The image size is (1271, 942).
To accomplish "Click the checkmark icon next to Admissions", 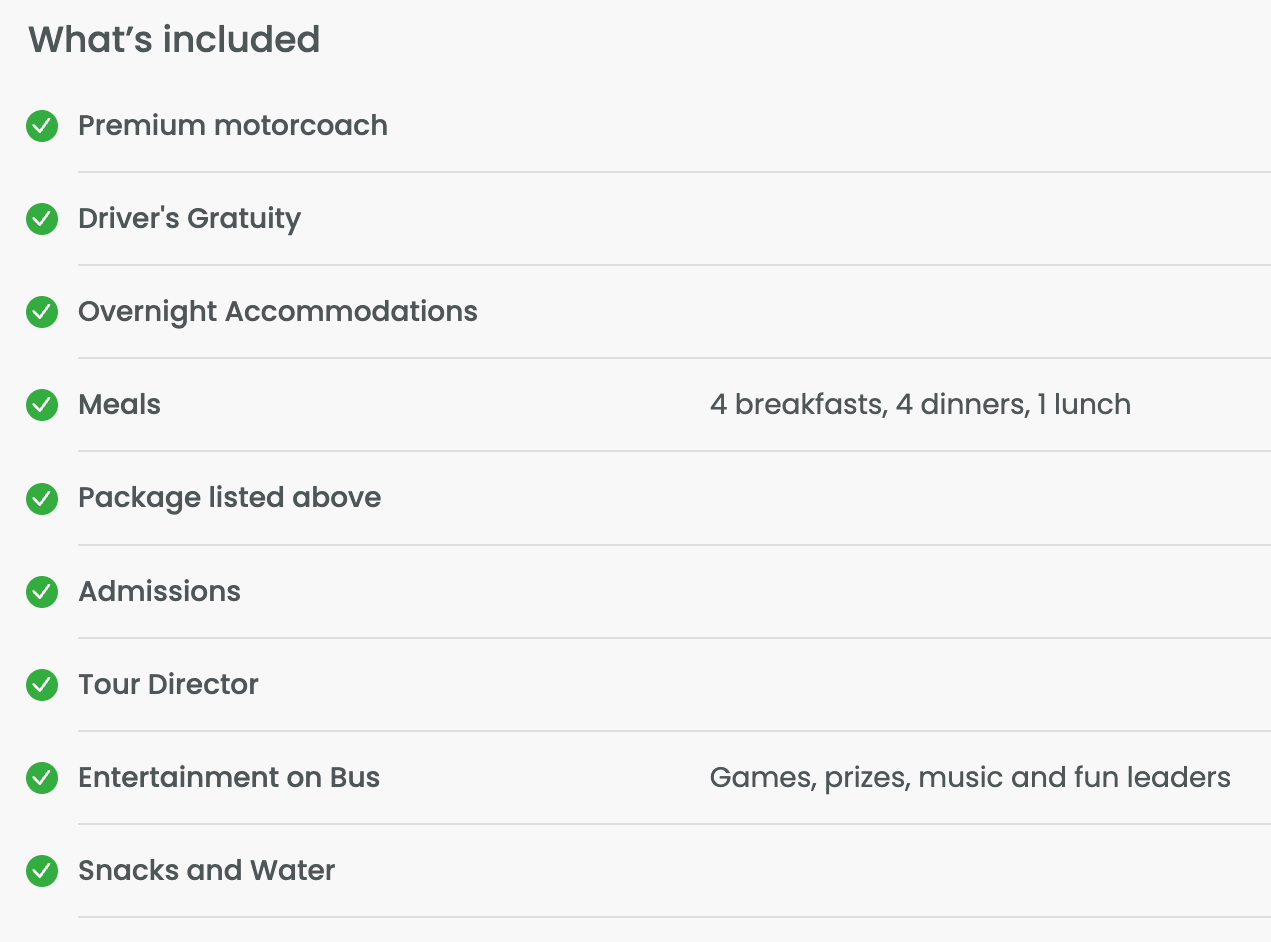I will click(42, 592).
